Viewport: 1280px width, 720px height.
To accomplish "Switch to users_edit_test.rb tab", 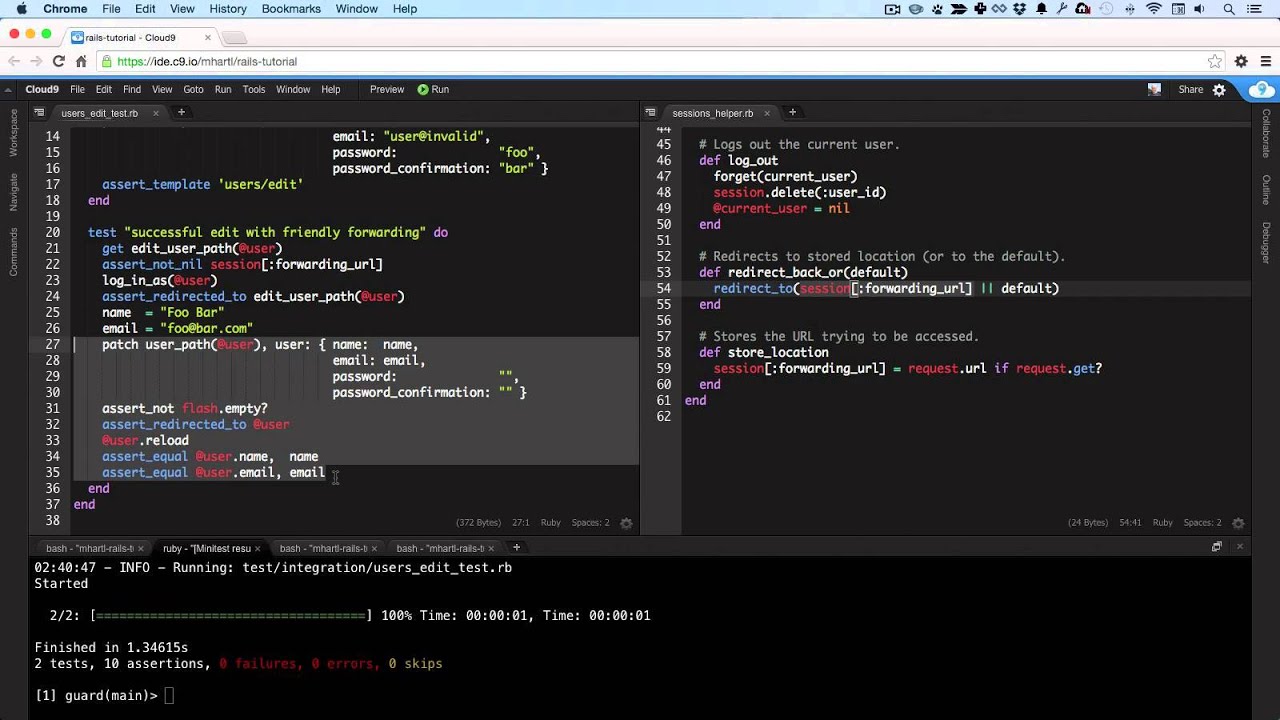I will 99,113.
